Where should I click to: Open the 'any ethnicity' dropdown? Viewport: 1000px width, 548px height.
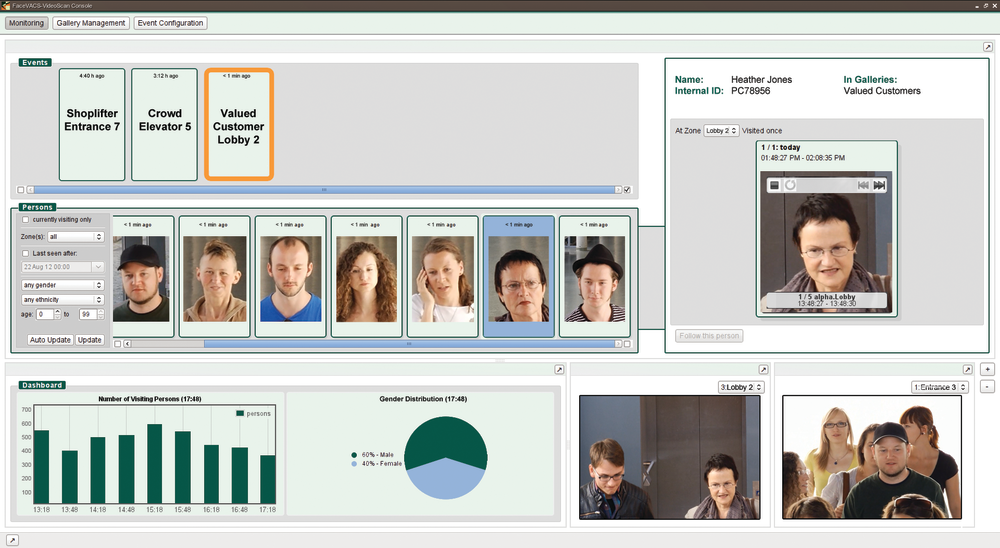63,299
